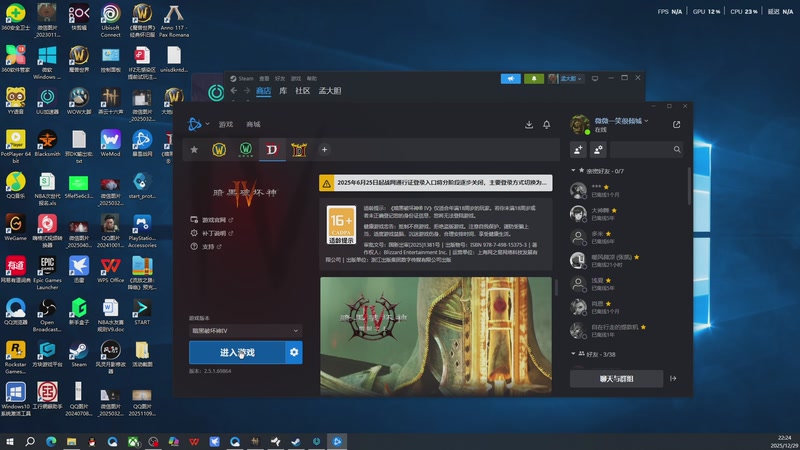The height and width of the screenshot is (450, 800).
Task: Select the green WoW Classic game icon
Action: tap(245, 149)
